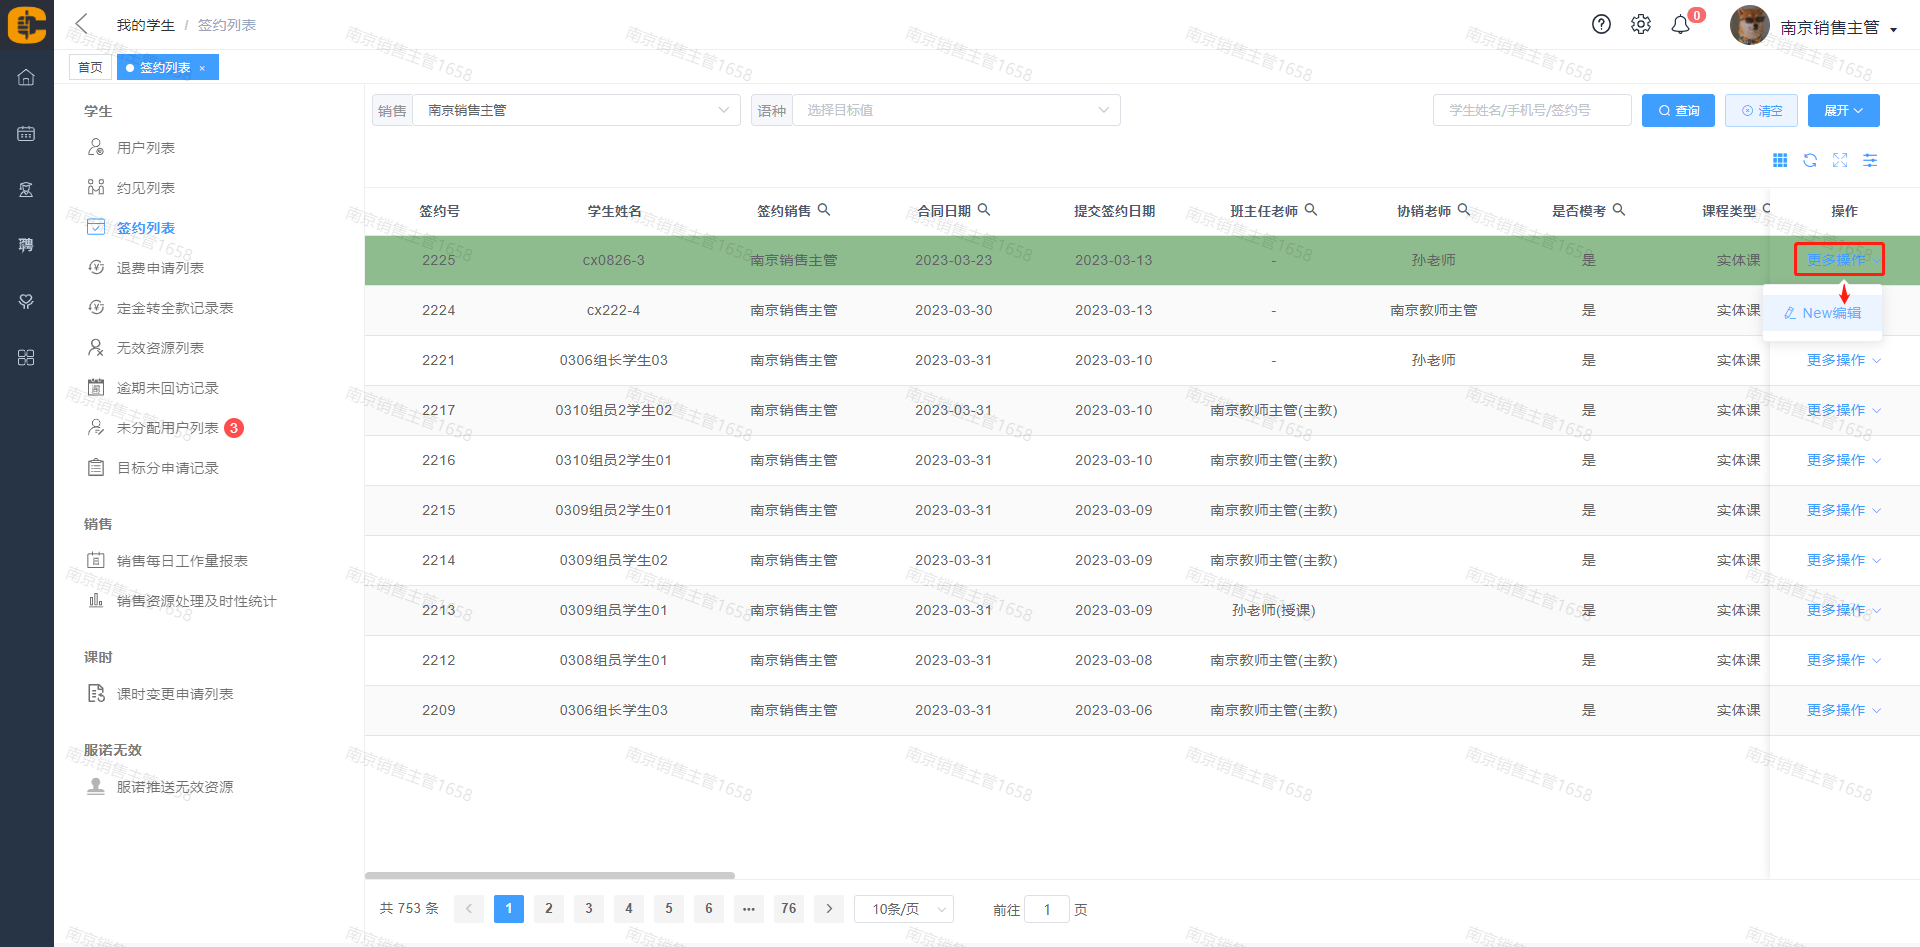Select New编辑 from the dropdown menu

pyautogui.click(x=1822, y=313)
